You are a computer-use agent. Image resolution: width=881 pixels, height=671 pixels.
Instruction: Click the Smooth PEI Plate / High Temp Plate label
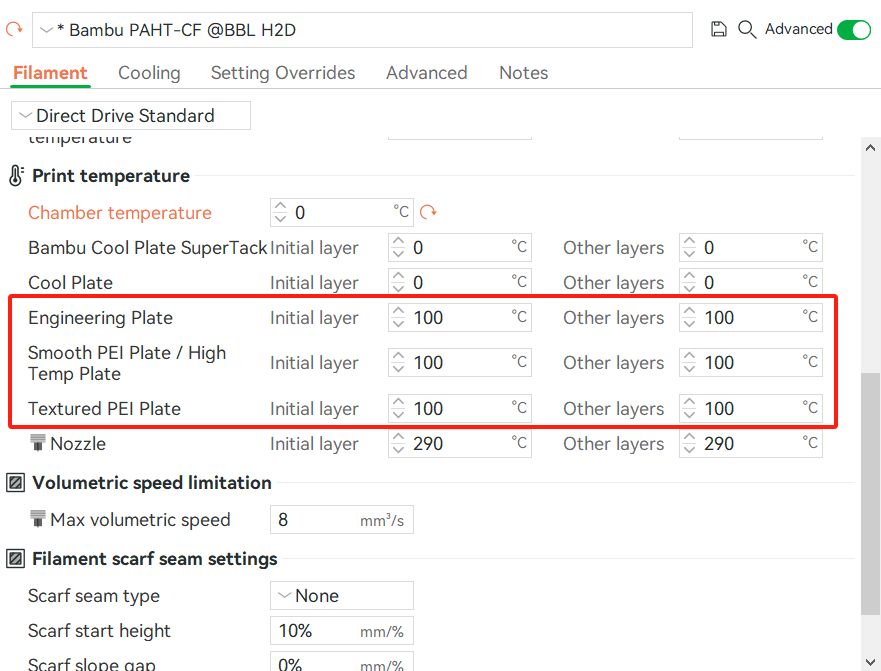tap(127, 363)
